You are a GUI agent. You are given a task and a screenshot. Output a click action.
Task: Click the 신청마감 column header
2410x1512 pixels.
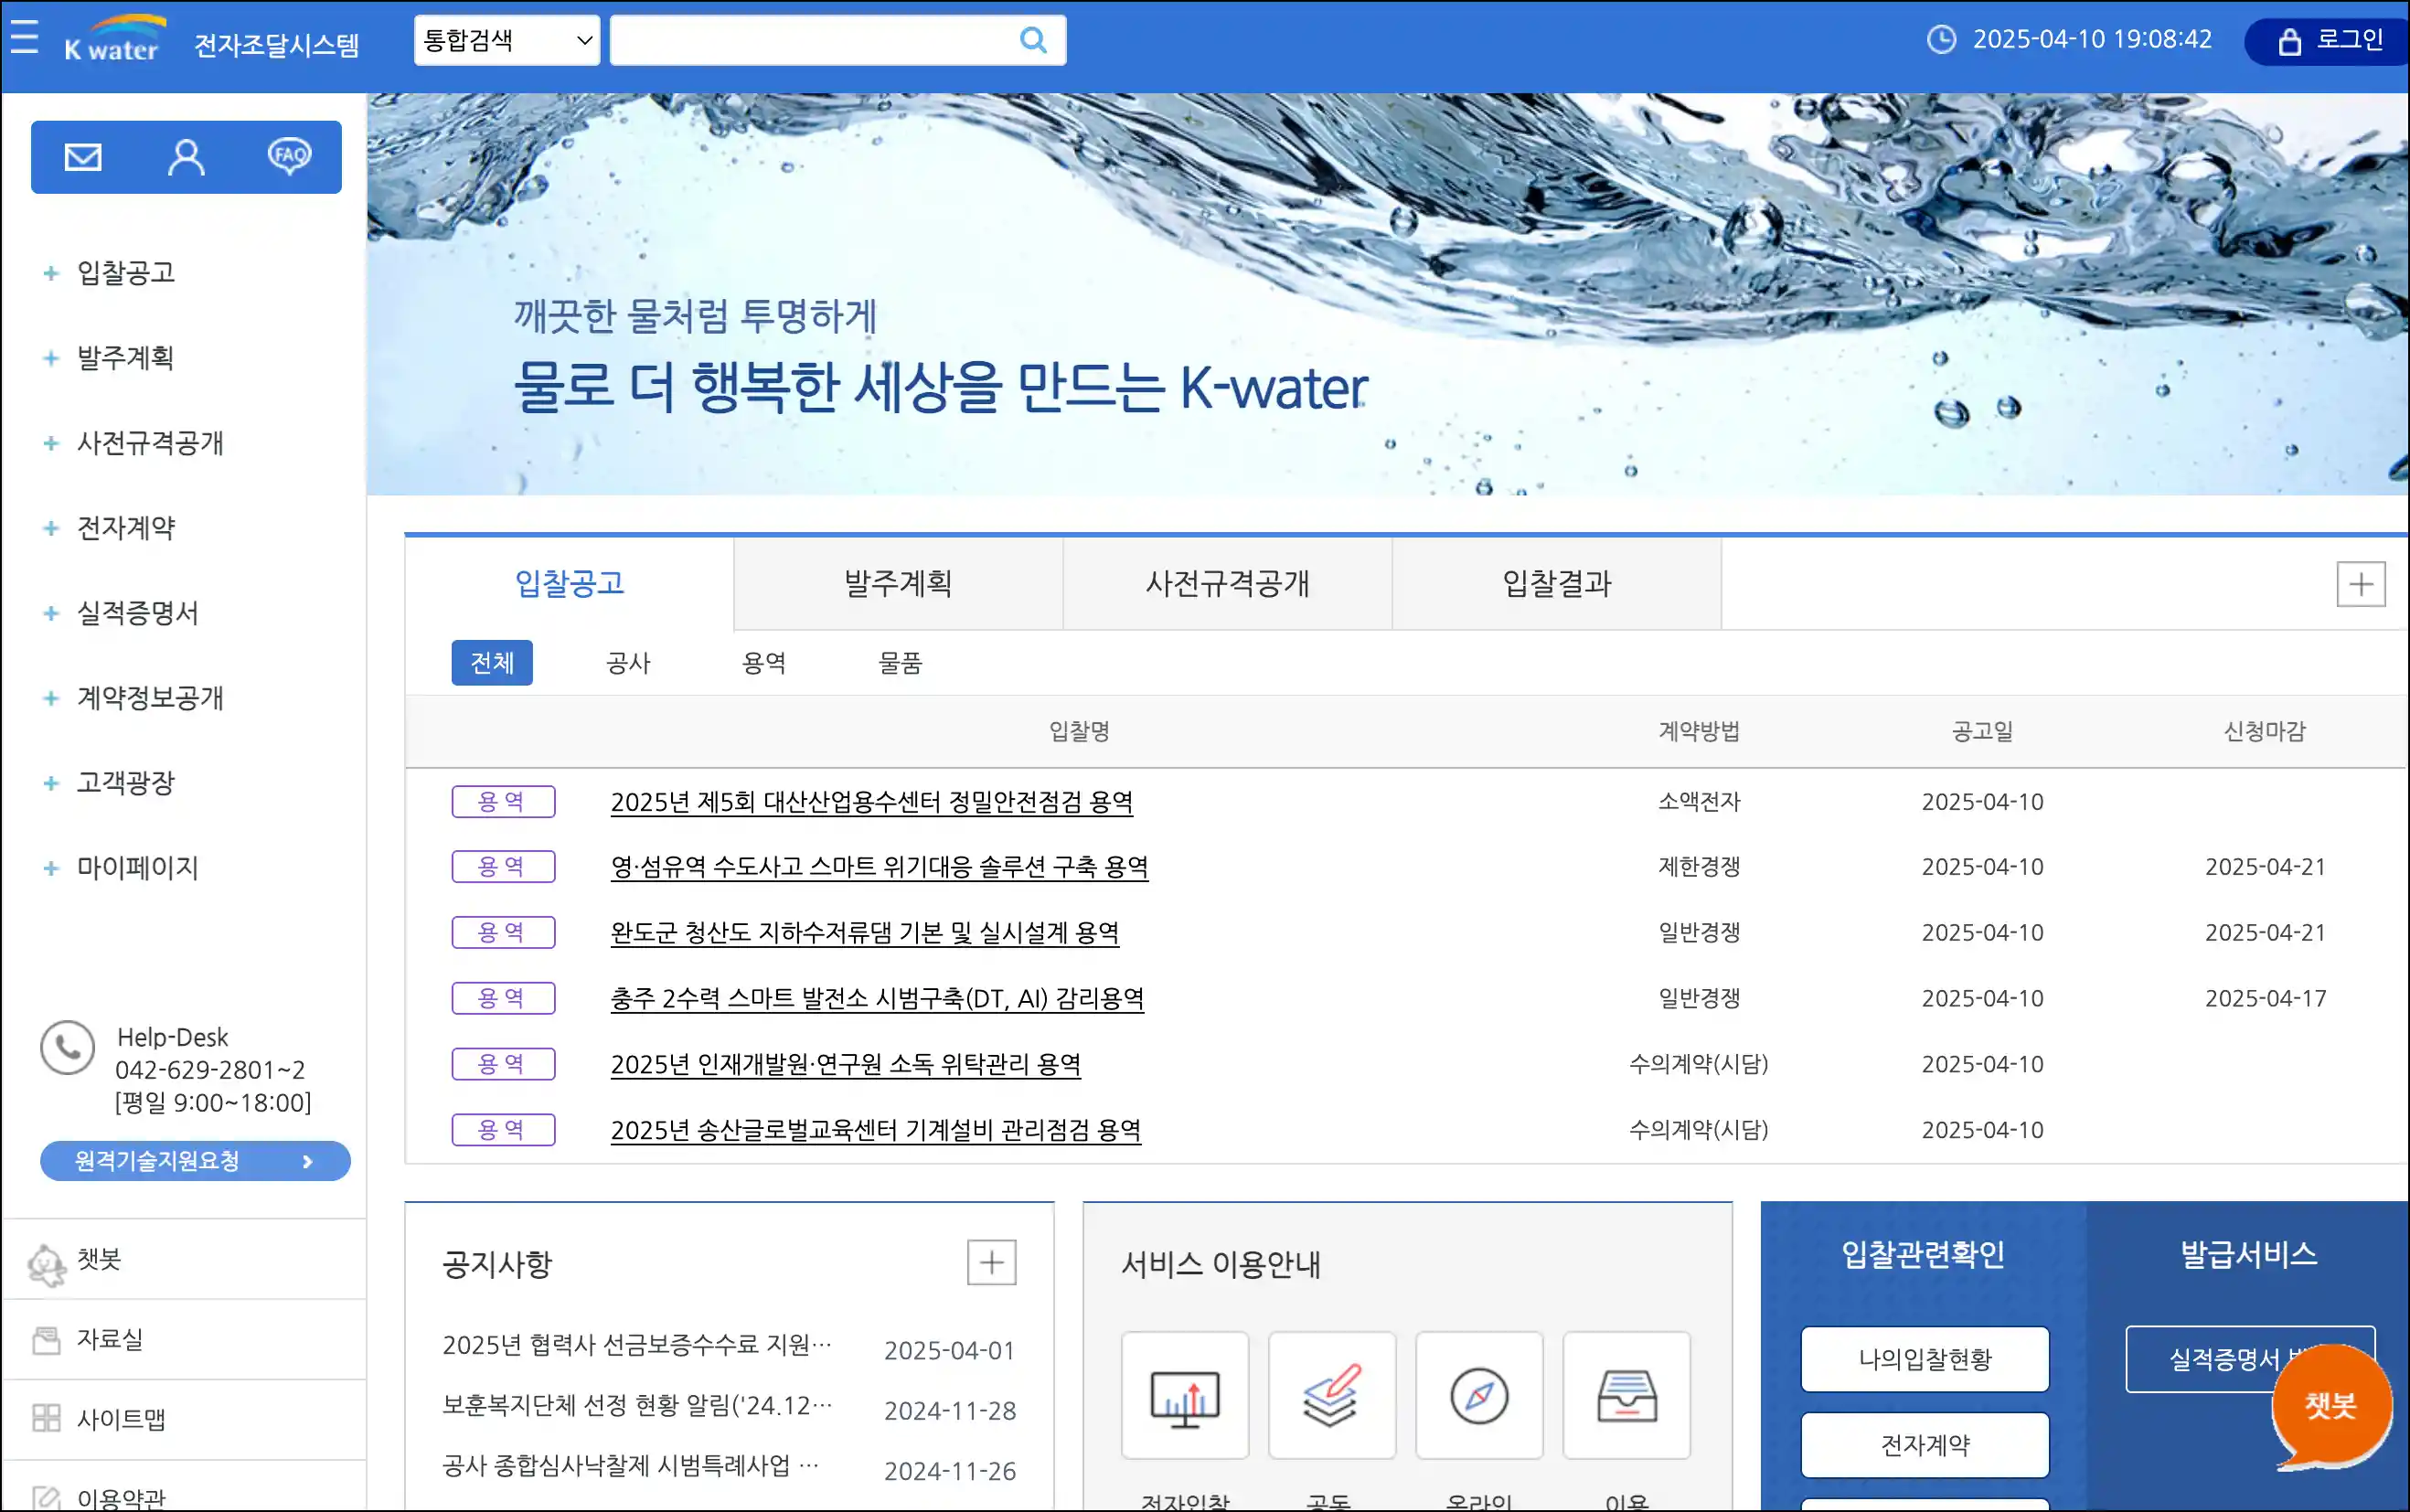[2265, 731]
